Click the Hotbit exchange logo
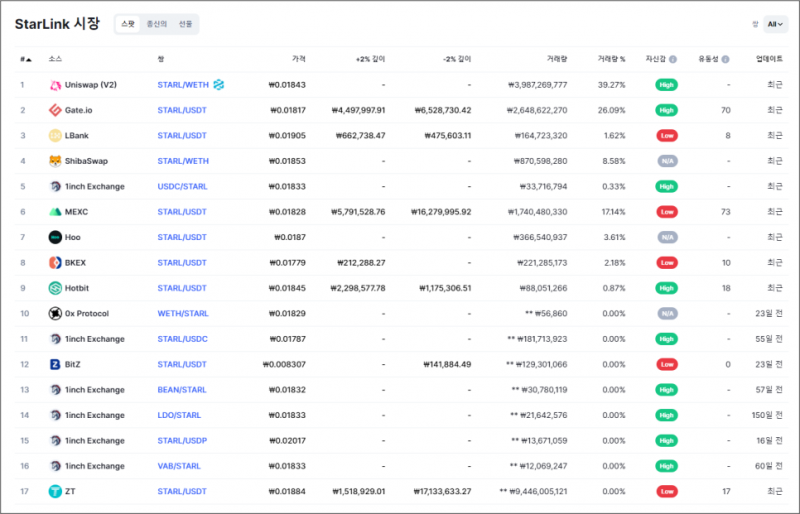This screenshot has height=514, width=800. [55, 288]
